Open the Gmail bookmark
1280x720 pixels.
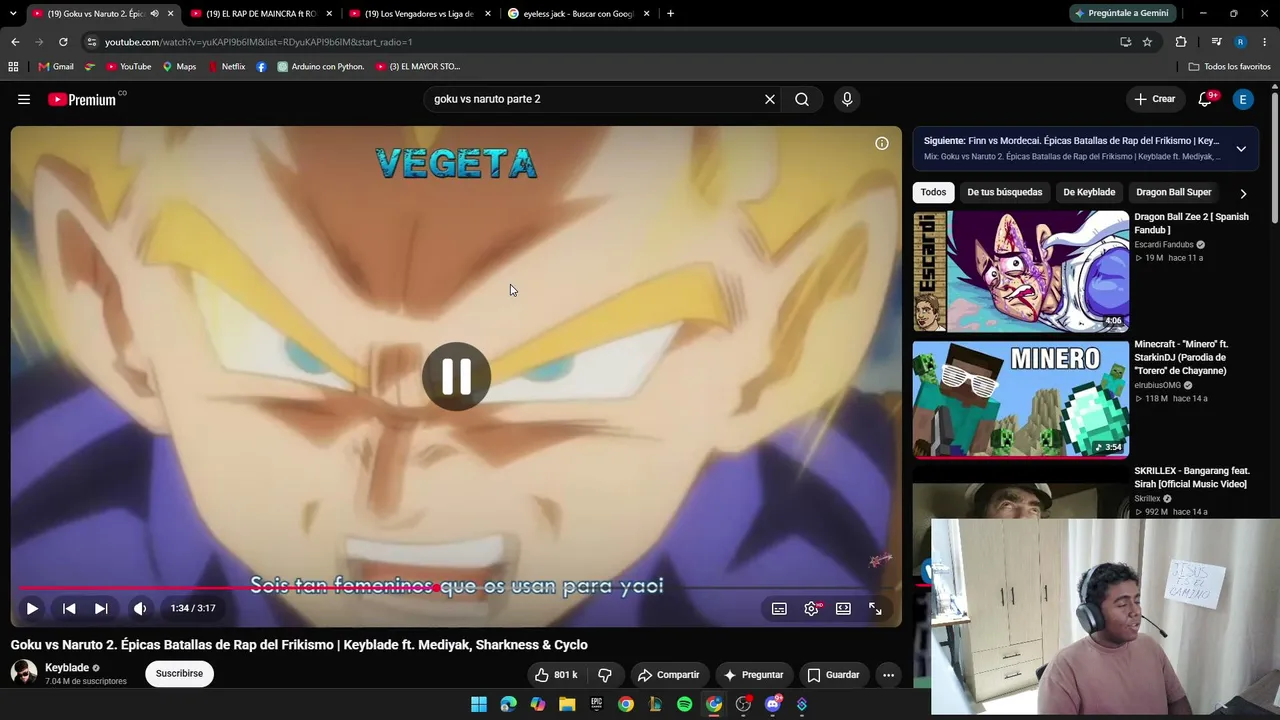[56, 67]
